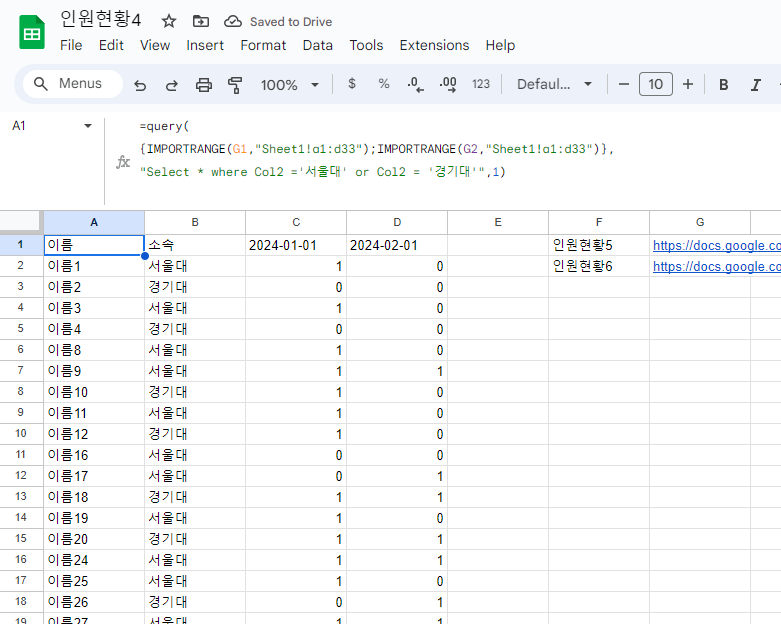The image size is (781, 624).
Task: Format as percent with the % icon
Action: 384,84
